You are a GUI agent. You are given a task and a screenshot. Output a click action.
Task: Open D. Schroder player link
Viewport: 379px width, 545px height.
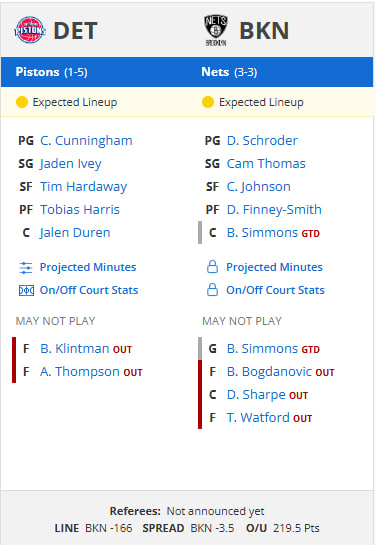click(x=262, y=141)
